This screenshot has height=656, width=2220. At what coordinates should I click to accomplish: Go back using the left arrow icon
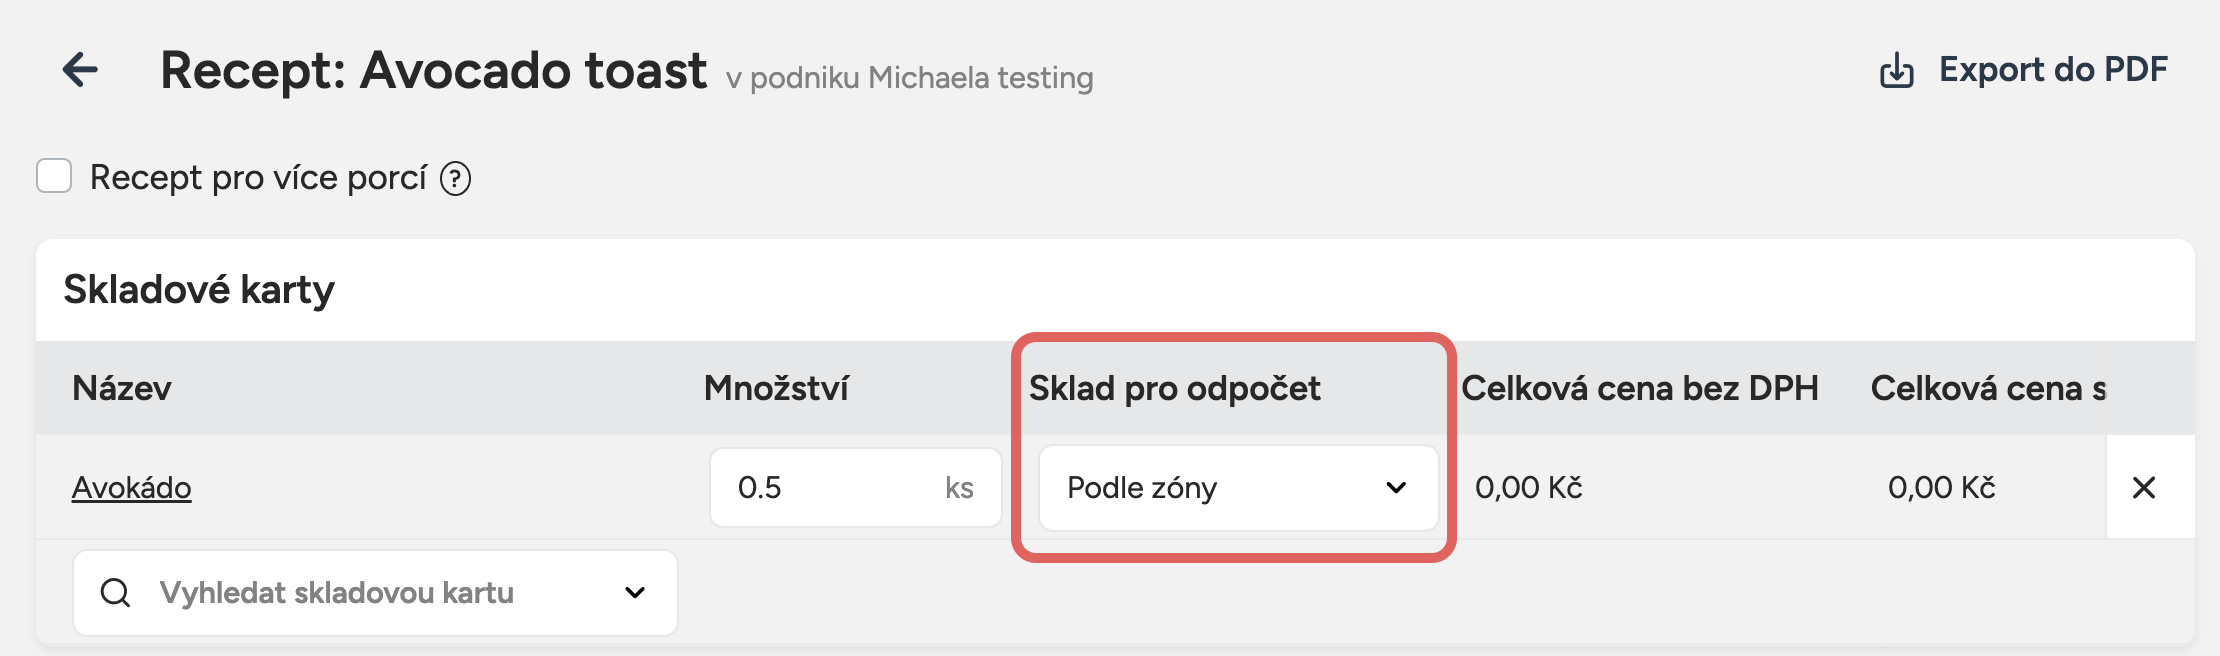[x=80, y=70]
